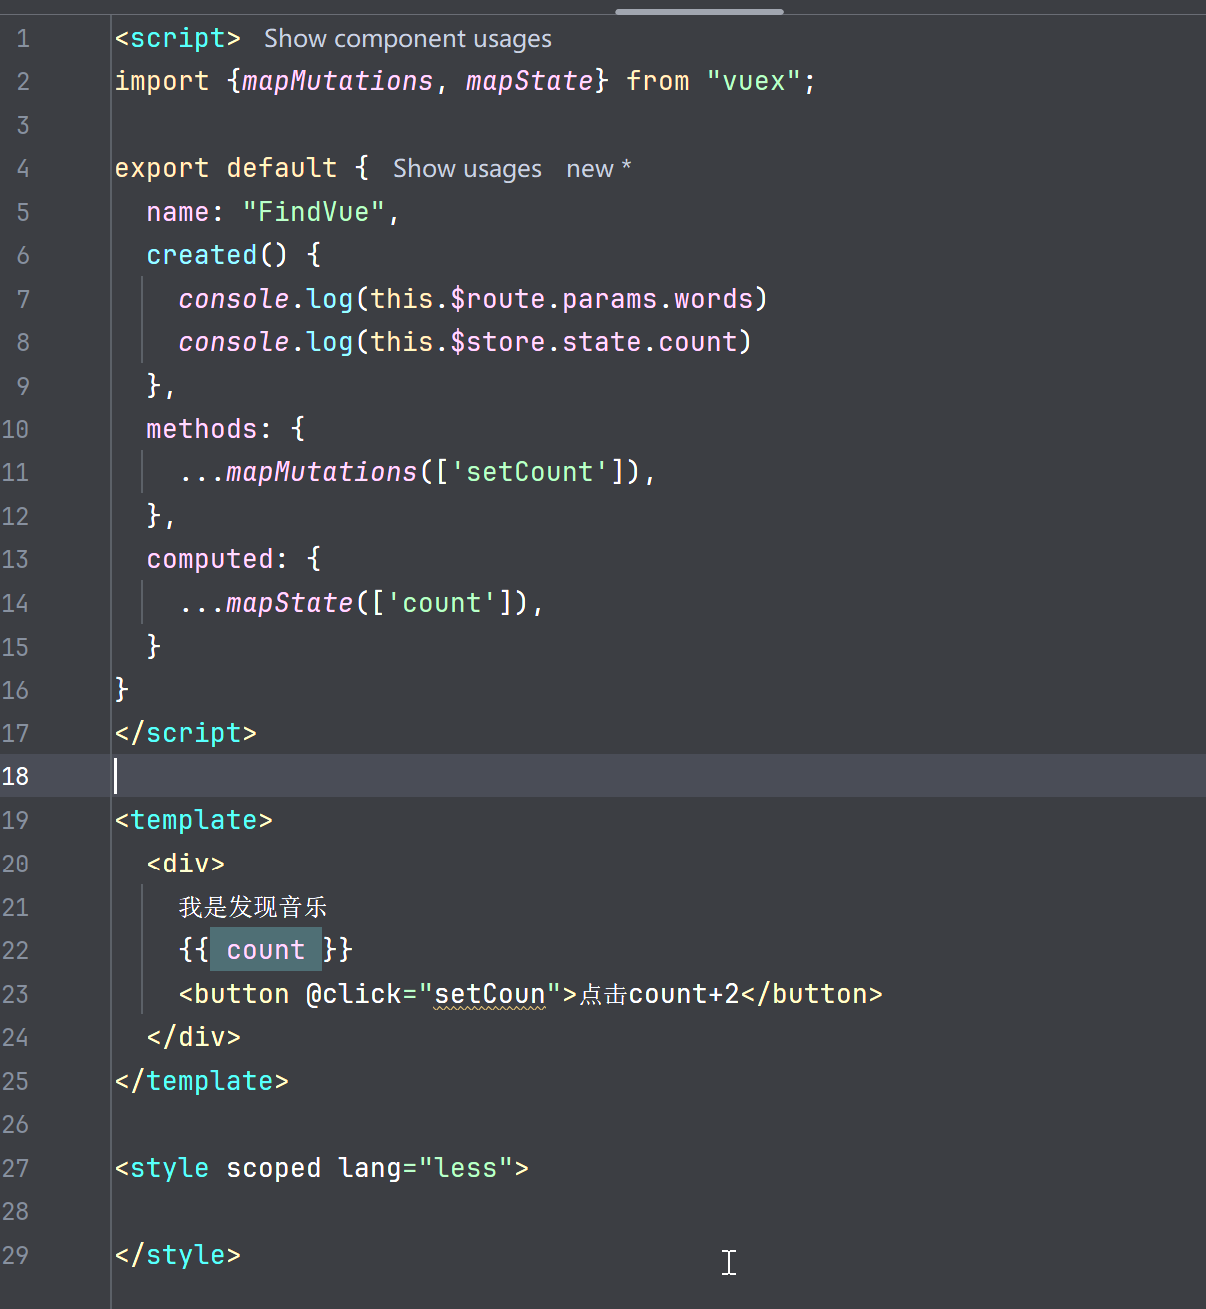
Task: Click the 'computed' property key
Action: click(x=210, y=559)
